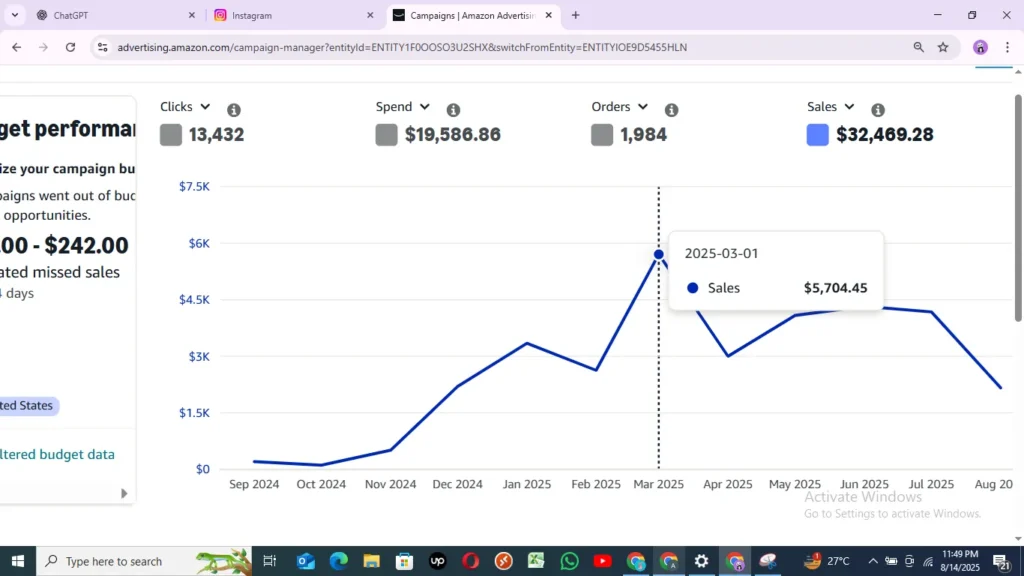The width and height of the screenshot is (1024, 576).
Task: Click the info icon next to Sales
Action: pyautogui.click(x=878, y=110)
